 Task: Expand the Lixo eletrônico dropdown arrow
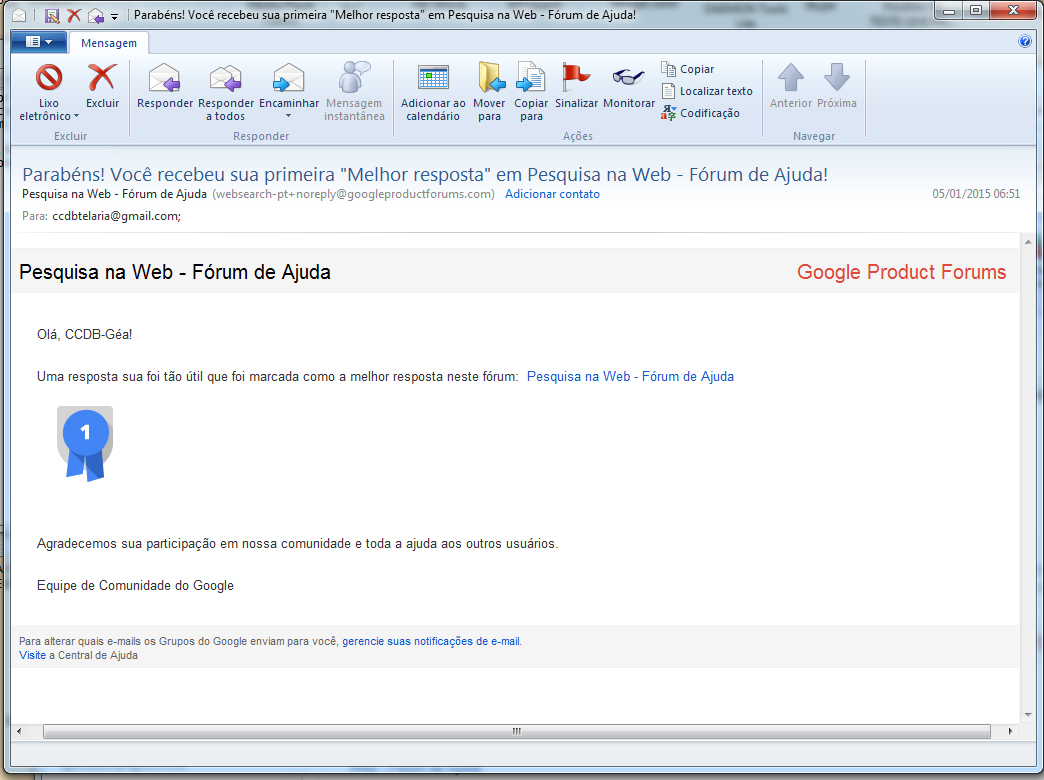pyautogui.click(x=76, y=117)
